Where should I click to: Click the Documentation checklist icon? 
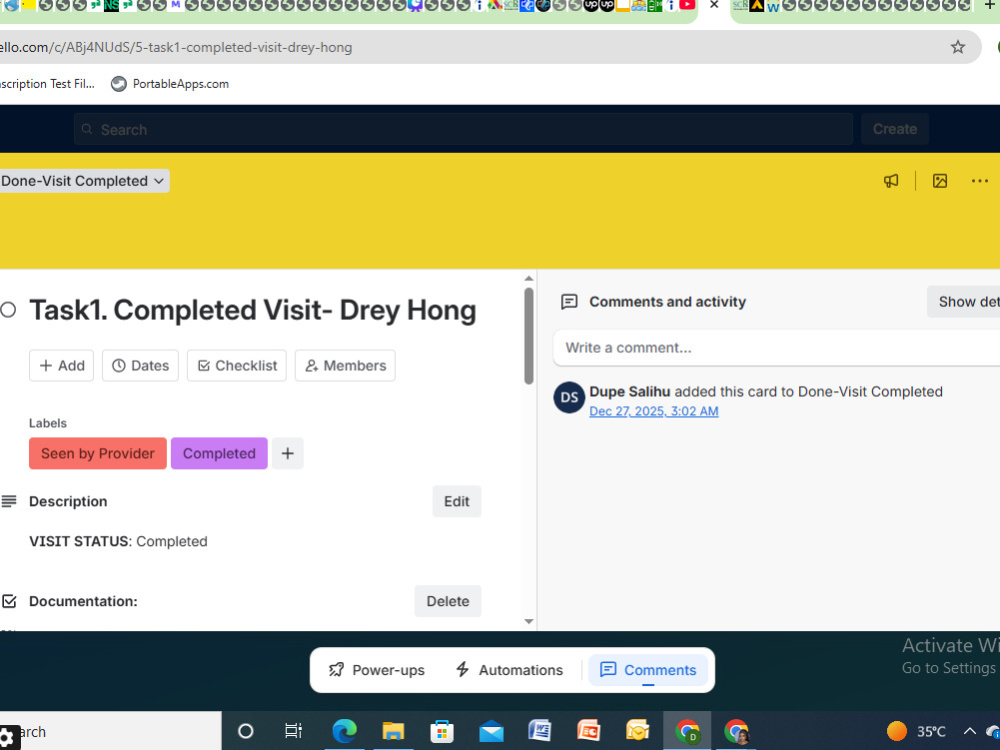(x=9, y=601)
